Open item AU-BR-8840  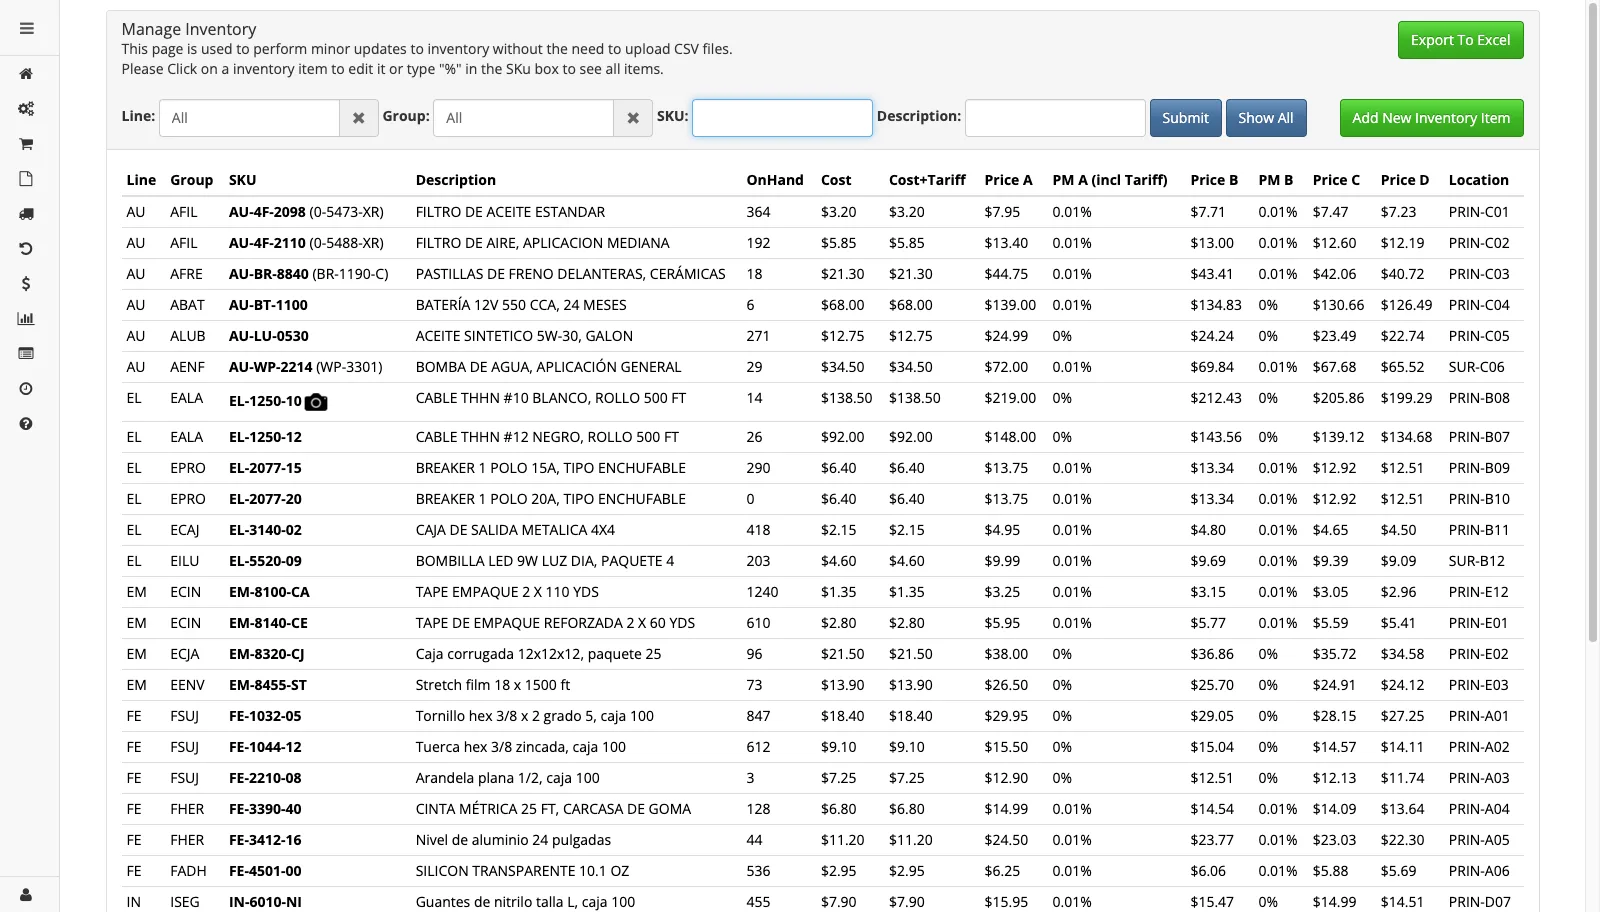(269, 274)
